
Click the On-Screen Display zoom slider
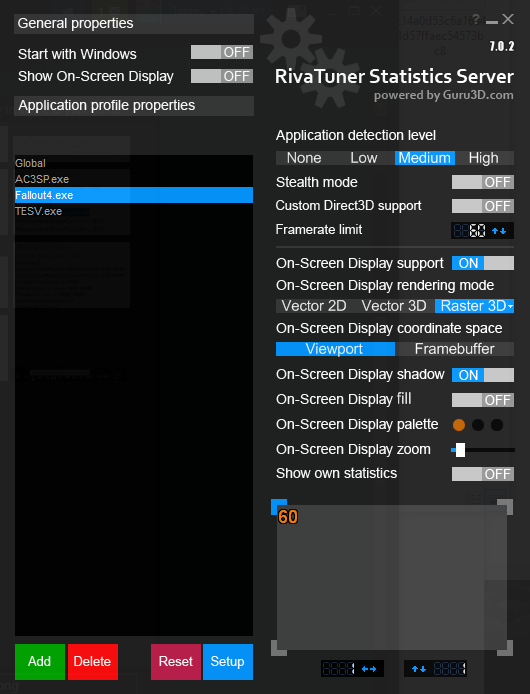click(x=483, y=450)
